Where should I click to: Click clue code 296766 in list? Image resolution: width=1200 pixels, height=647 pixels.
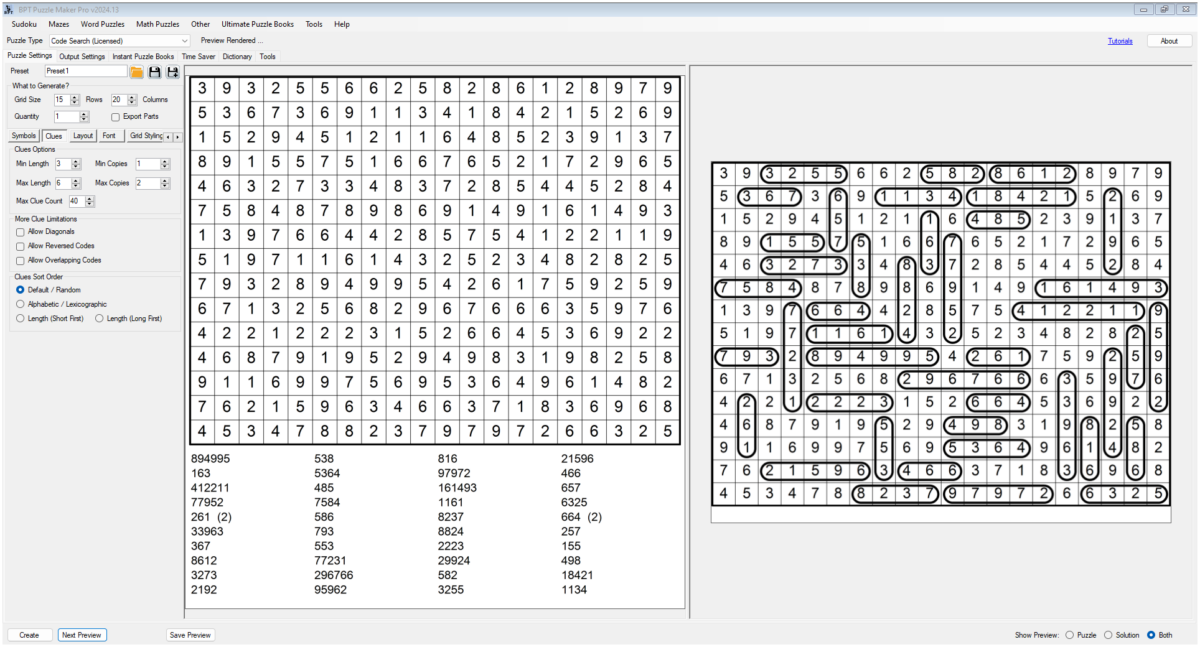click(334, 576)
